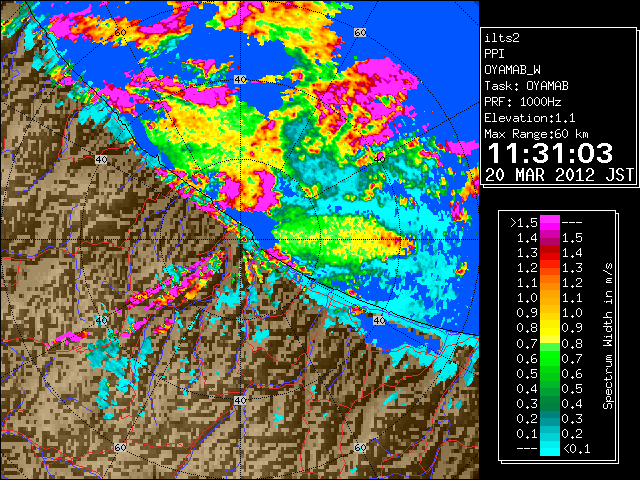This screenshot has height=480, width=640.
Task: Select the "20 MAR 2012 JST" date
Action: coord(559,175)
